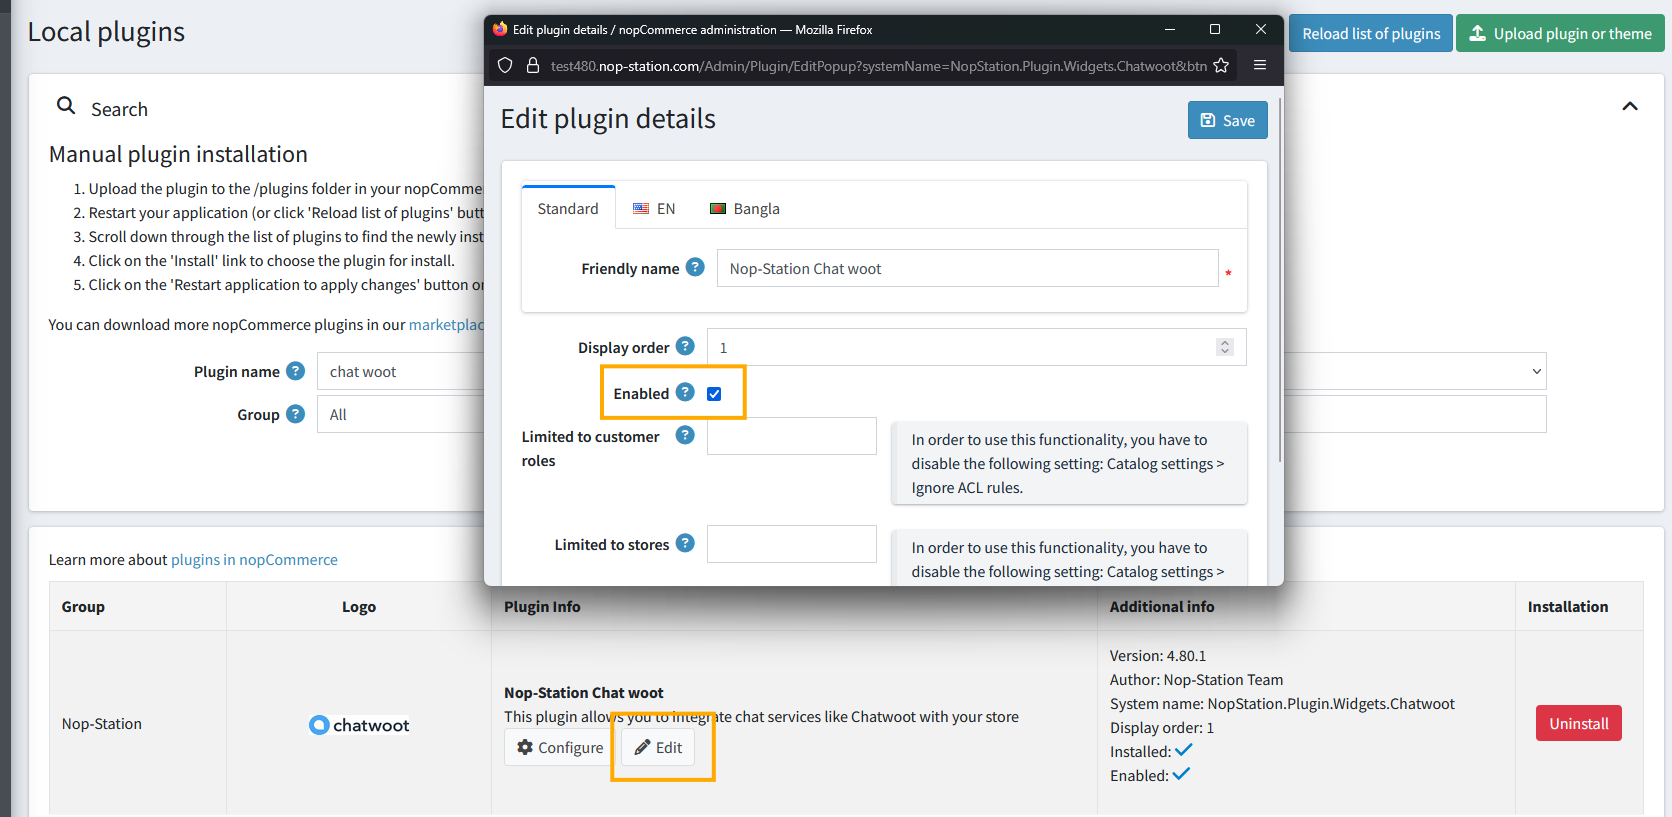Viewport: 1672px width, 817px height.
Task: Collapse the Search panel chevron
Action: coord(1630,106)
